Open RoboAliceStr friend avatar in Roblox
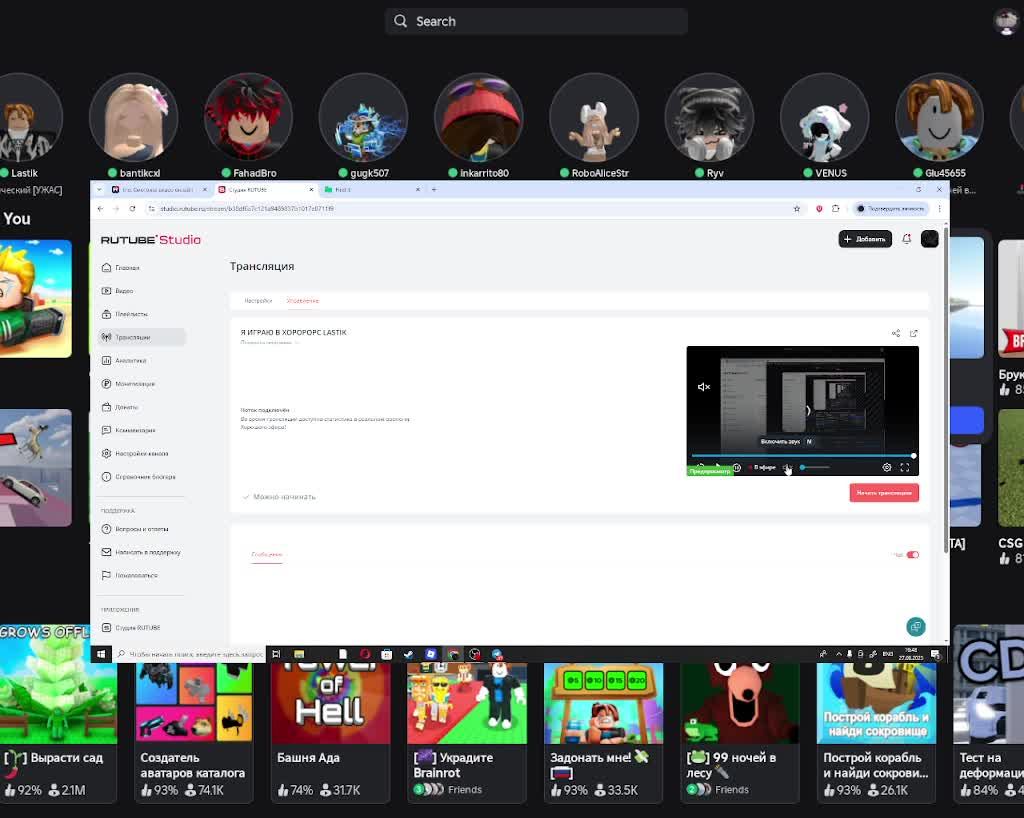 click(x=594, y=118)
